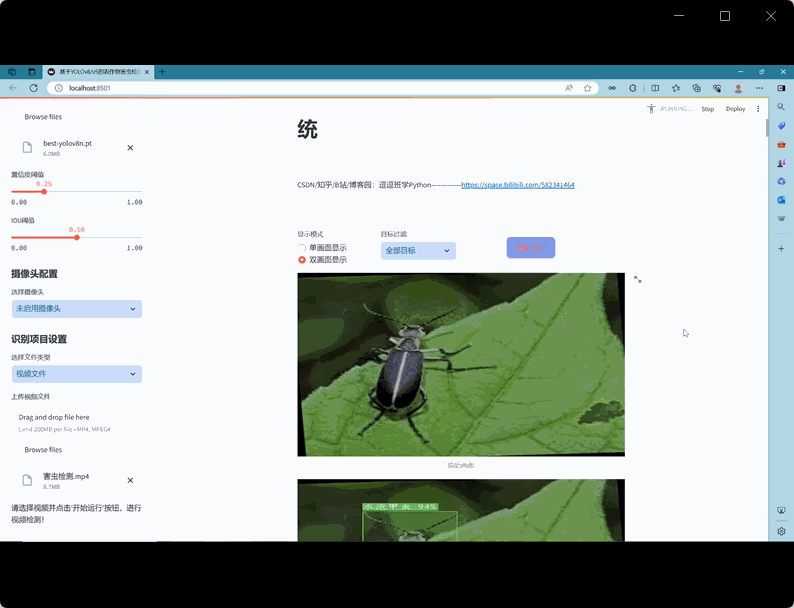
Task: Open sidebar settings gear
Action: 781,531
